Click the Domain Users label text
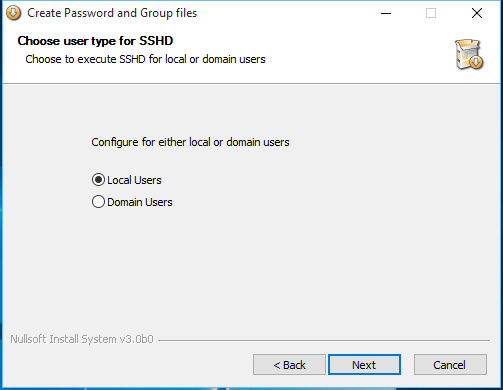 (140, 202)
